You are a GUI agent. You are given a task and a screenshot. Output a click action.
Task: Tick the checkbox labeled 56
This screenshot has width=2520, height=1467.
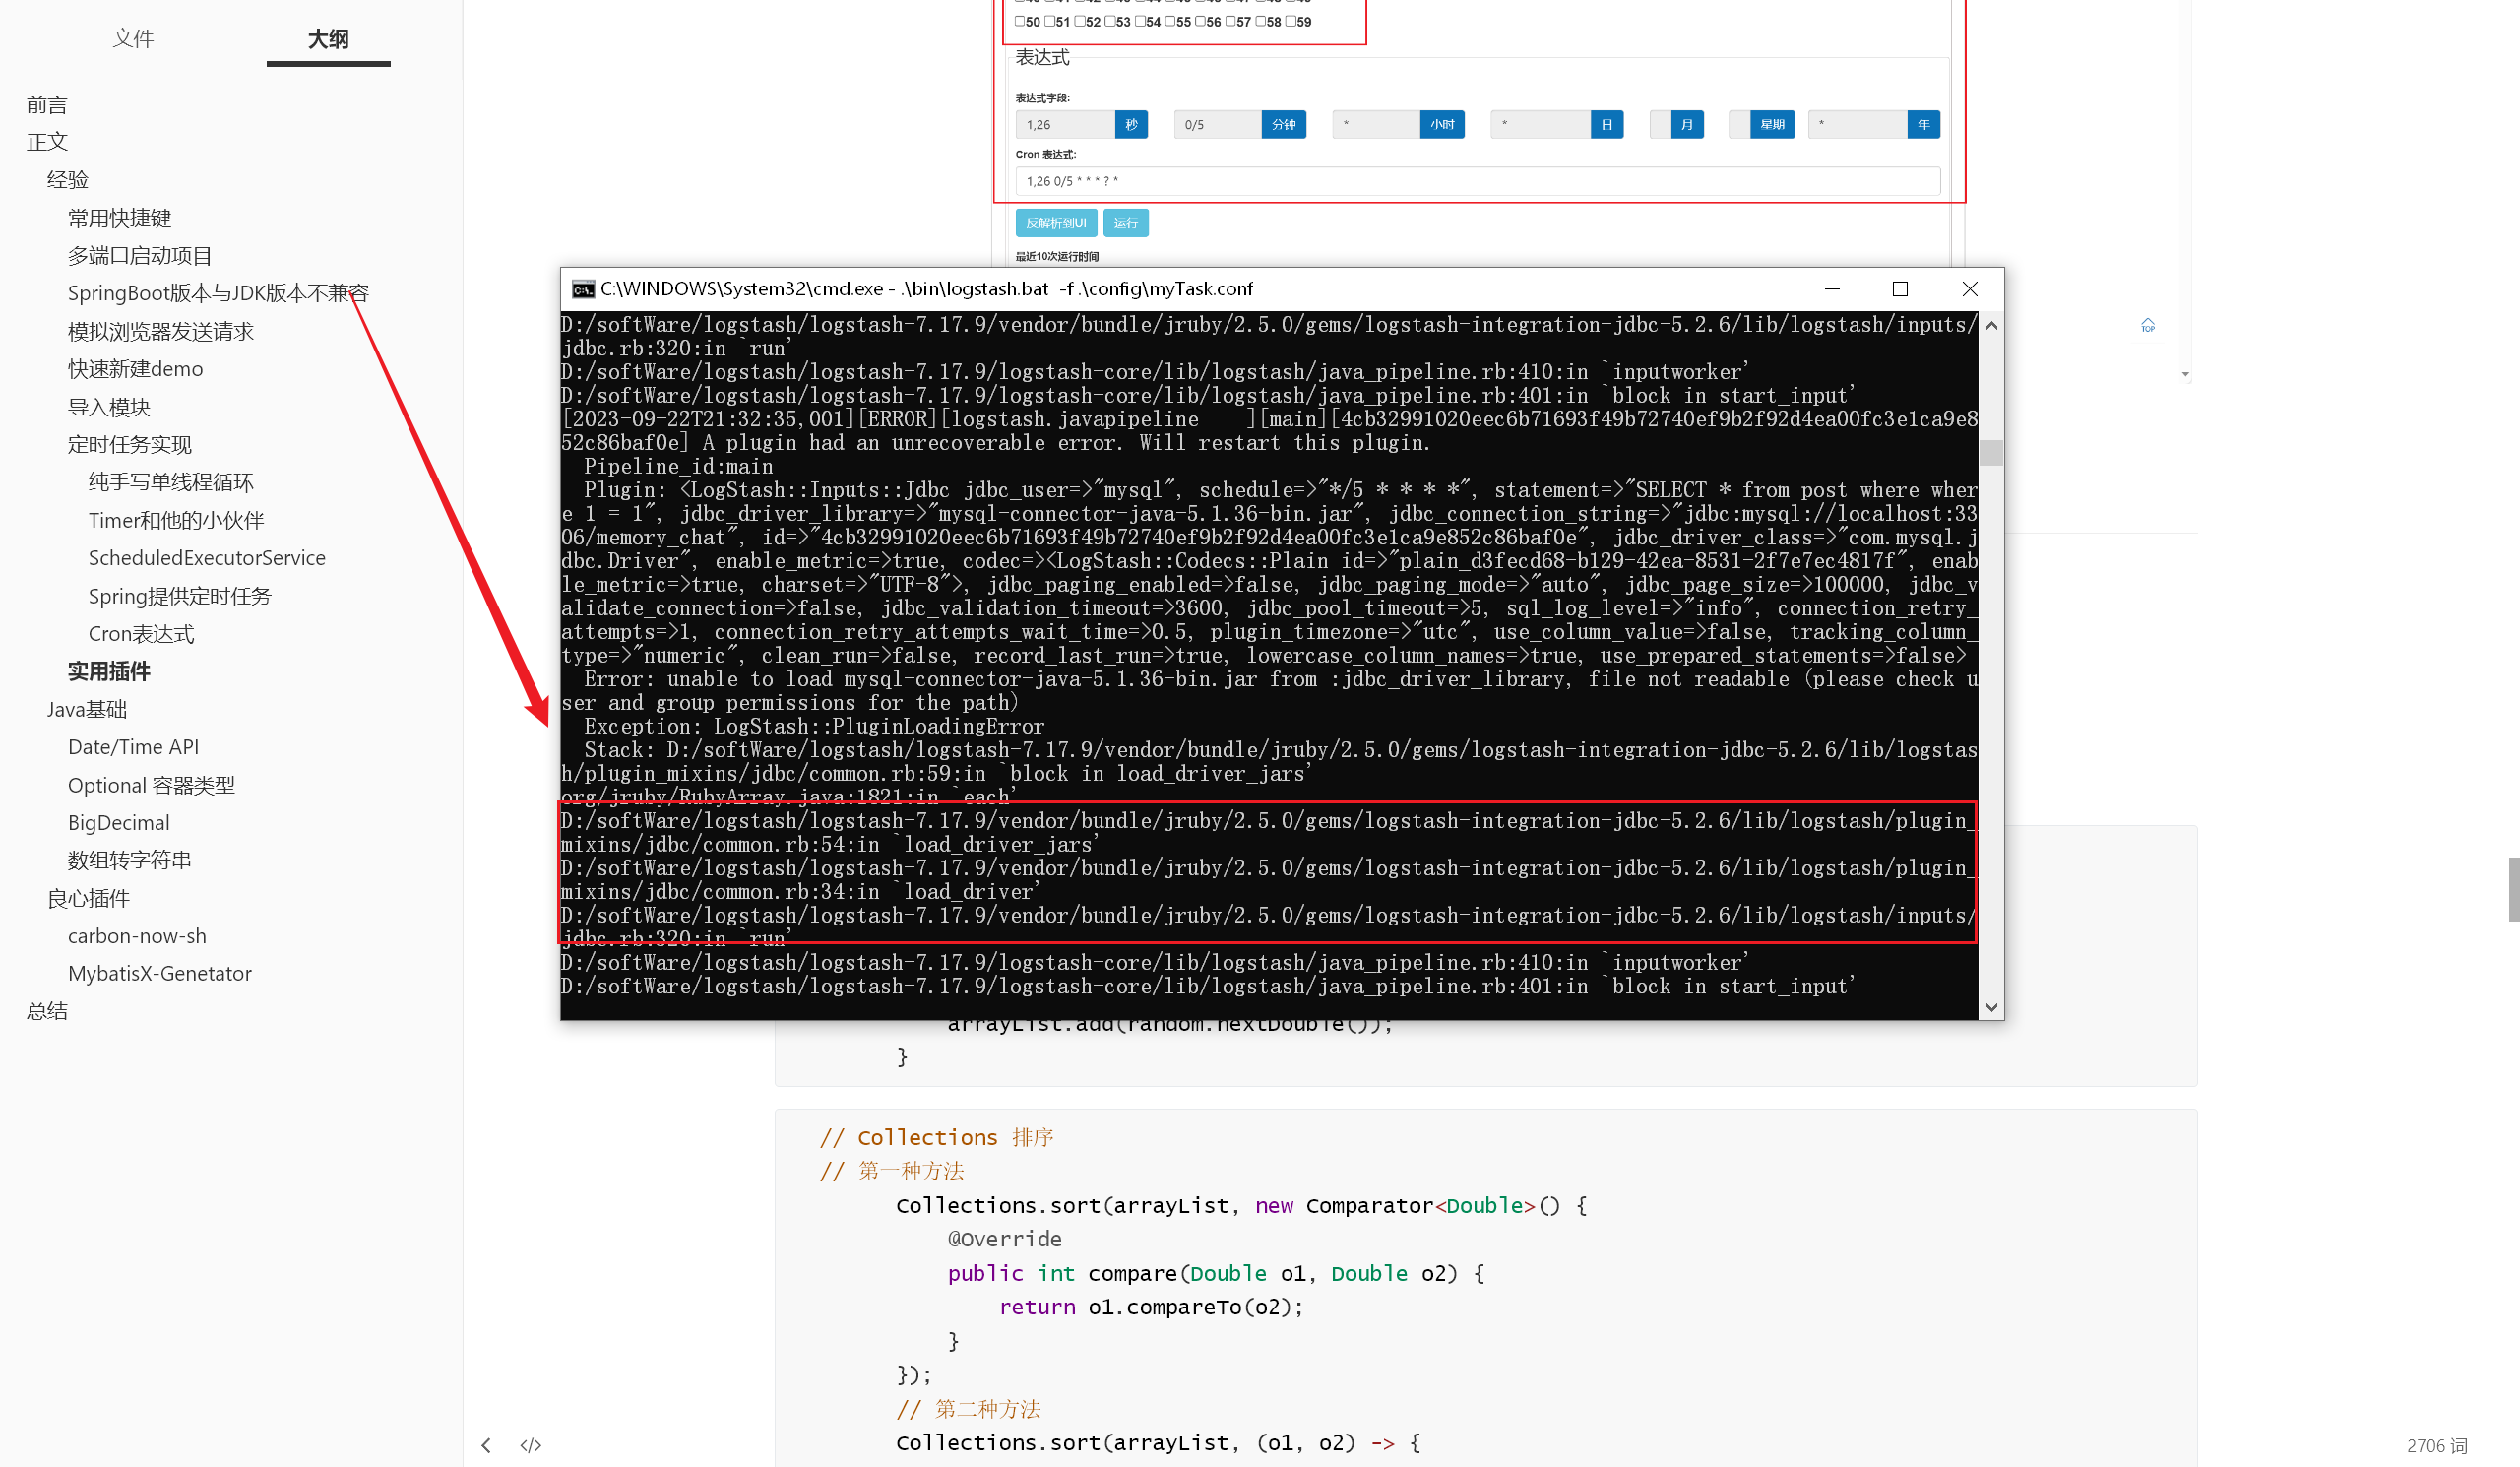1200,21
